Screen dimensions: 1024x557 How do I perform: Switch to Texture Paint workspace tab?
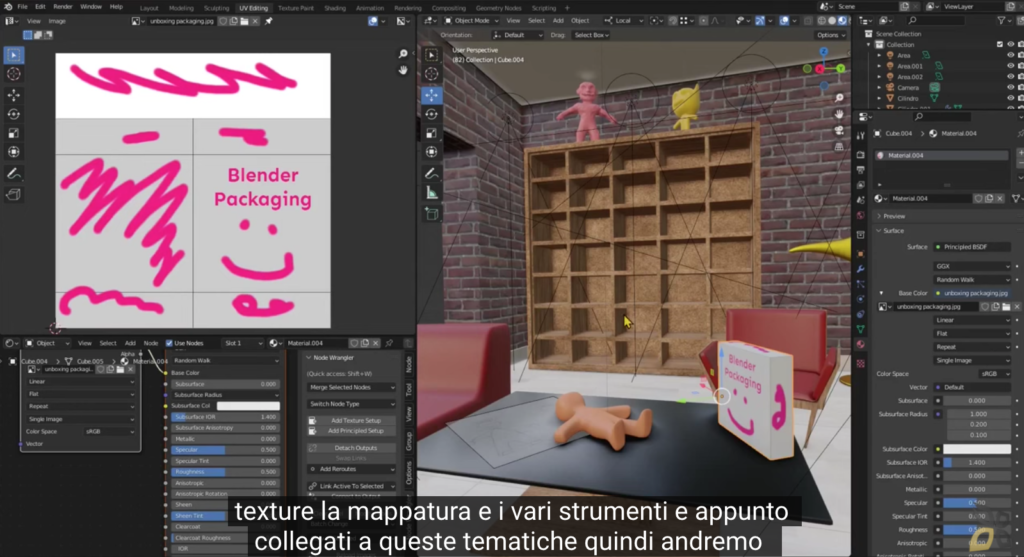296,8
